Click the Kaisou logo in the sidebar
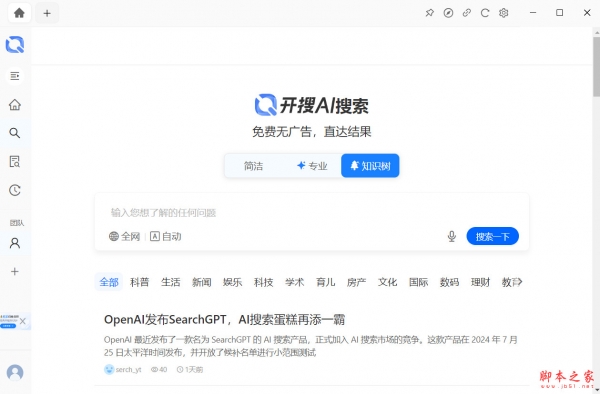 (x=15, y=45)
